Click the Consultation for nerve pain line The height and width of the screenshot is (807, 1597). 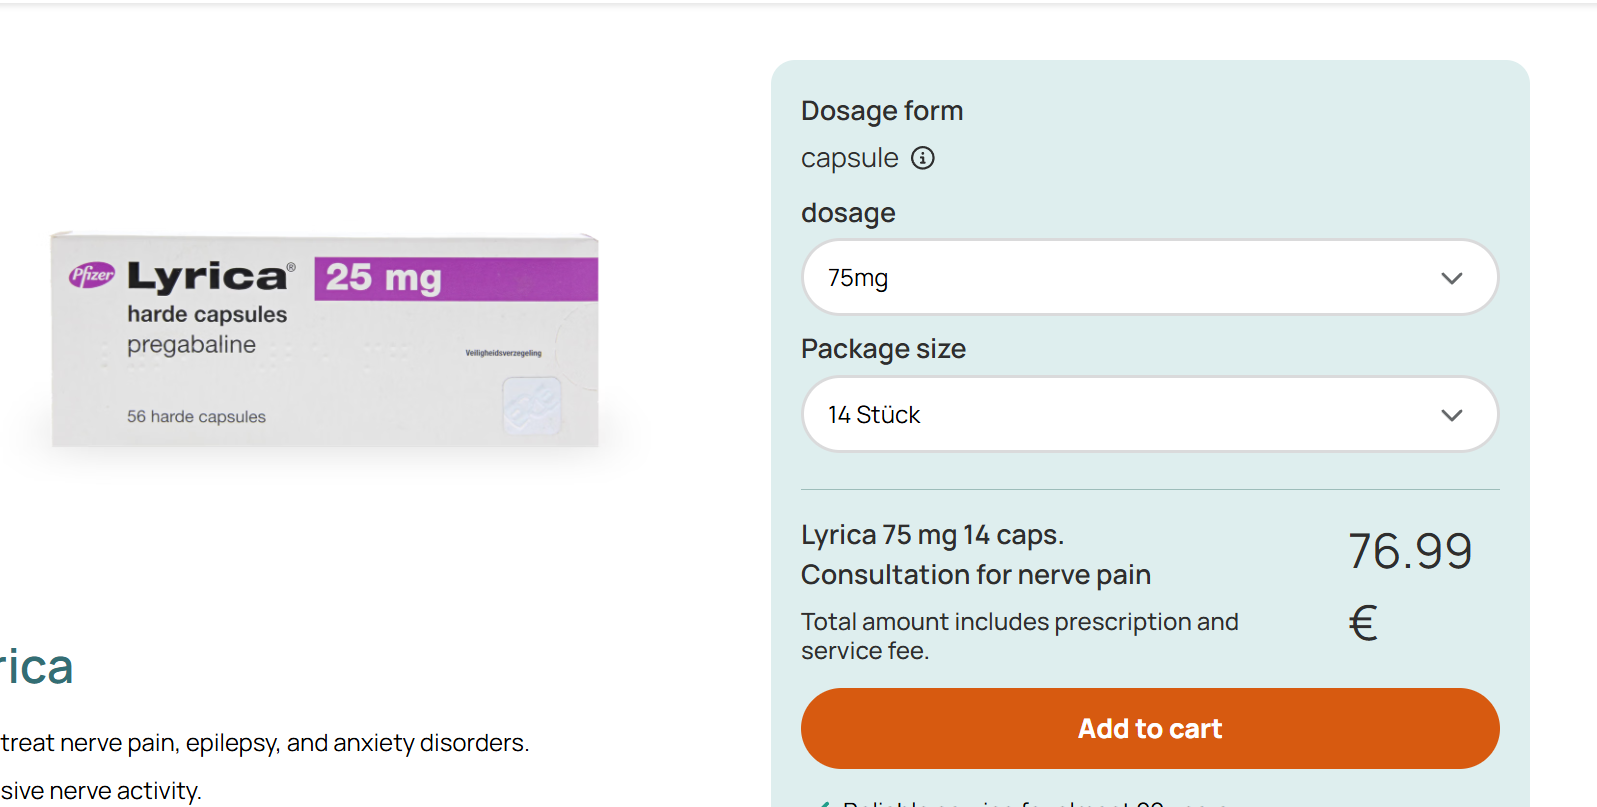coord(975,575)
